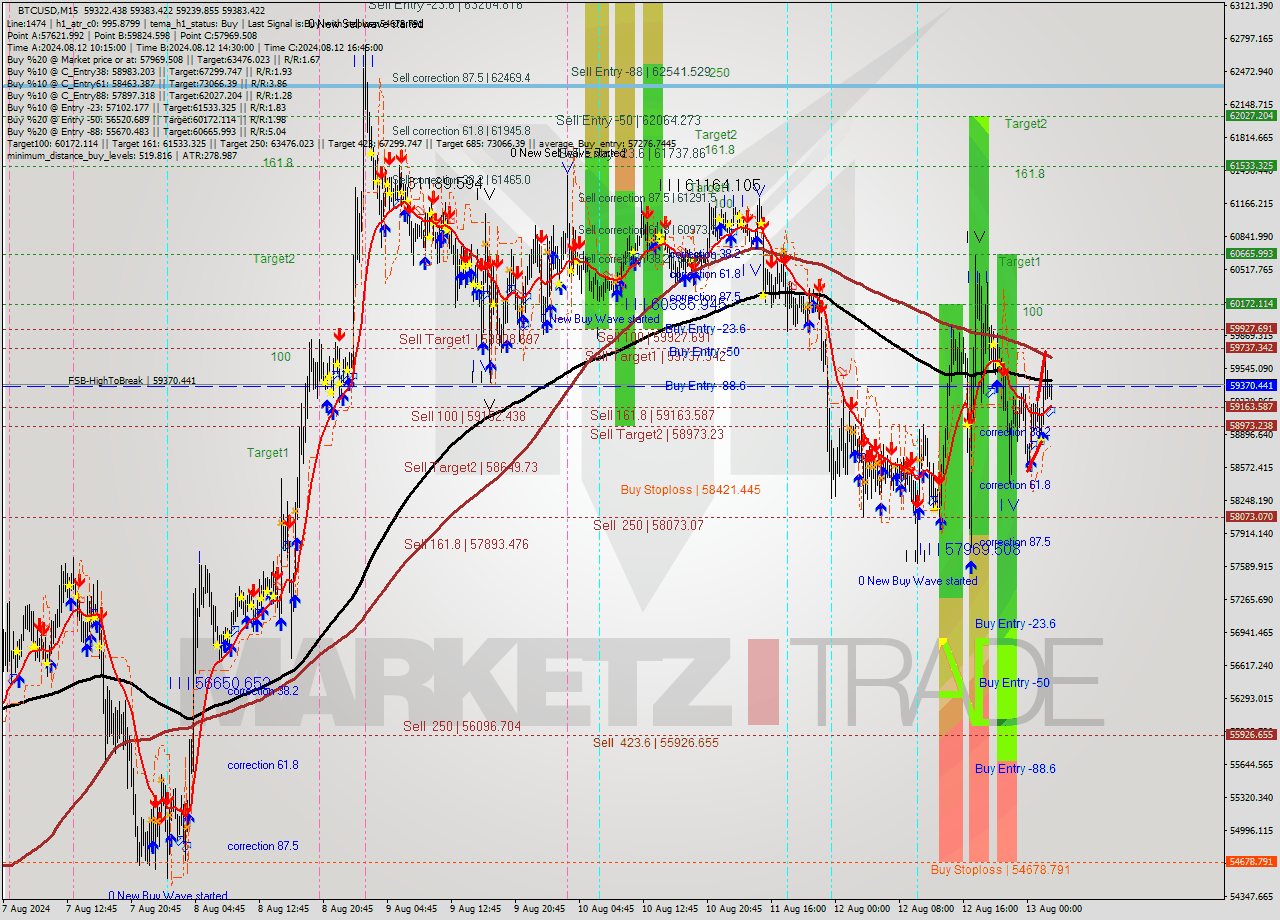Image resolution: width=1280 pixels, height=920 pixels.
Task: Select the green 60665.993 price tag
Action: coord(1251,254)
